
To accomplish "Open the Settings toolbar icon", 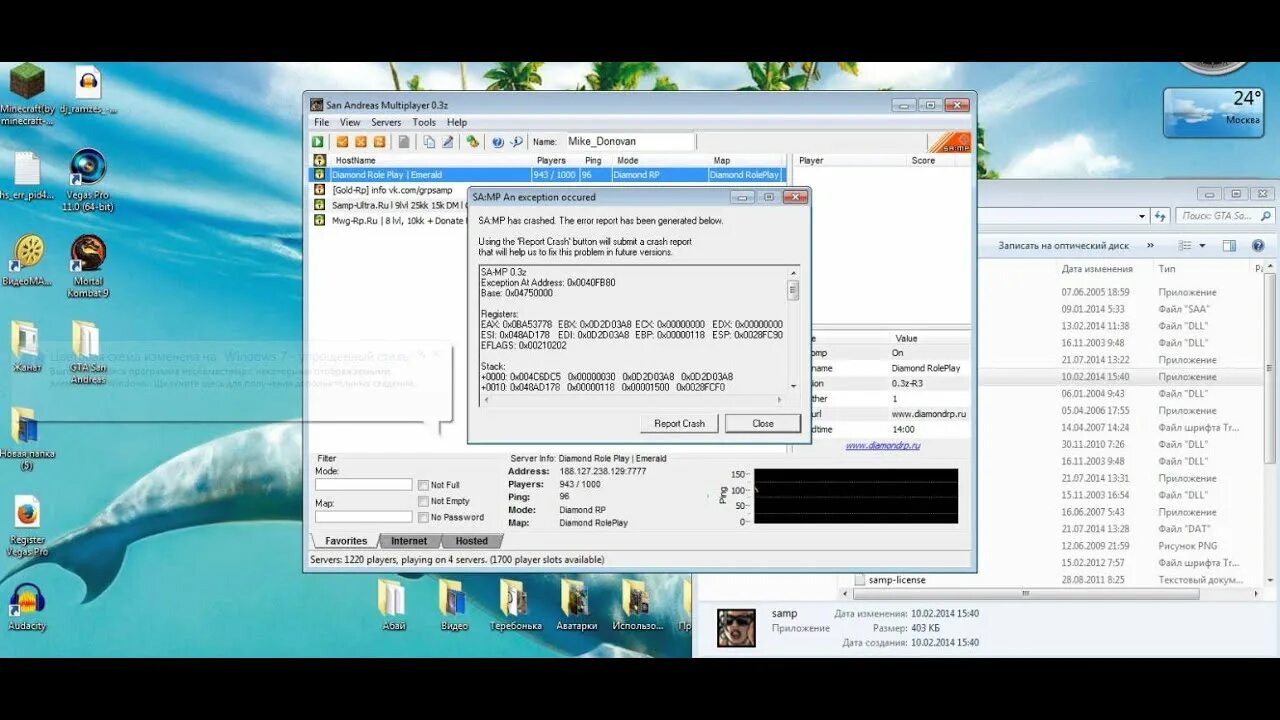I will coord(473,142).
